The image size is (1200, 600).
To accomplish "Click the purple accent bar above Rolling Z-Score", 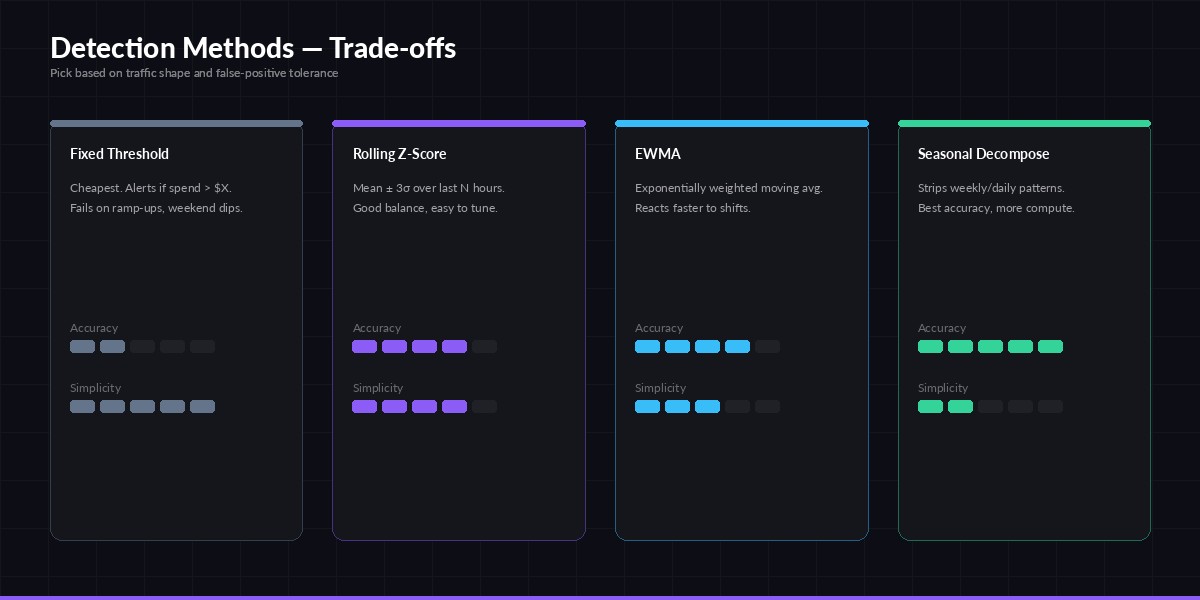I will (x=458, y=123).
